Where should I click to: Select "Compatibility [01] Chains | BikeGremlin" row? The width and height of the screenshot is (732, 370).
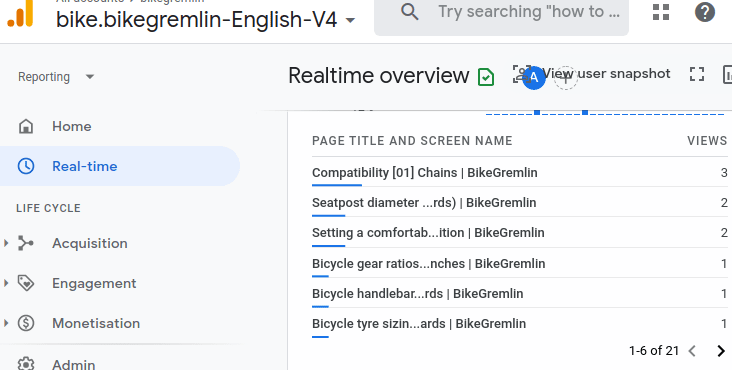pyautogui.click(x=520, y=173)
